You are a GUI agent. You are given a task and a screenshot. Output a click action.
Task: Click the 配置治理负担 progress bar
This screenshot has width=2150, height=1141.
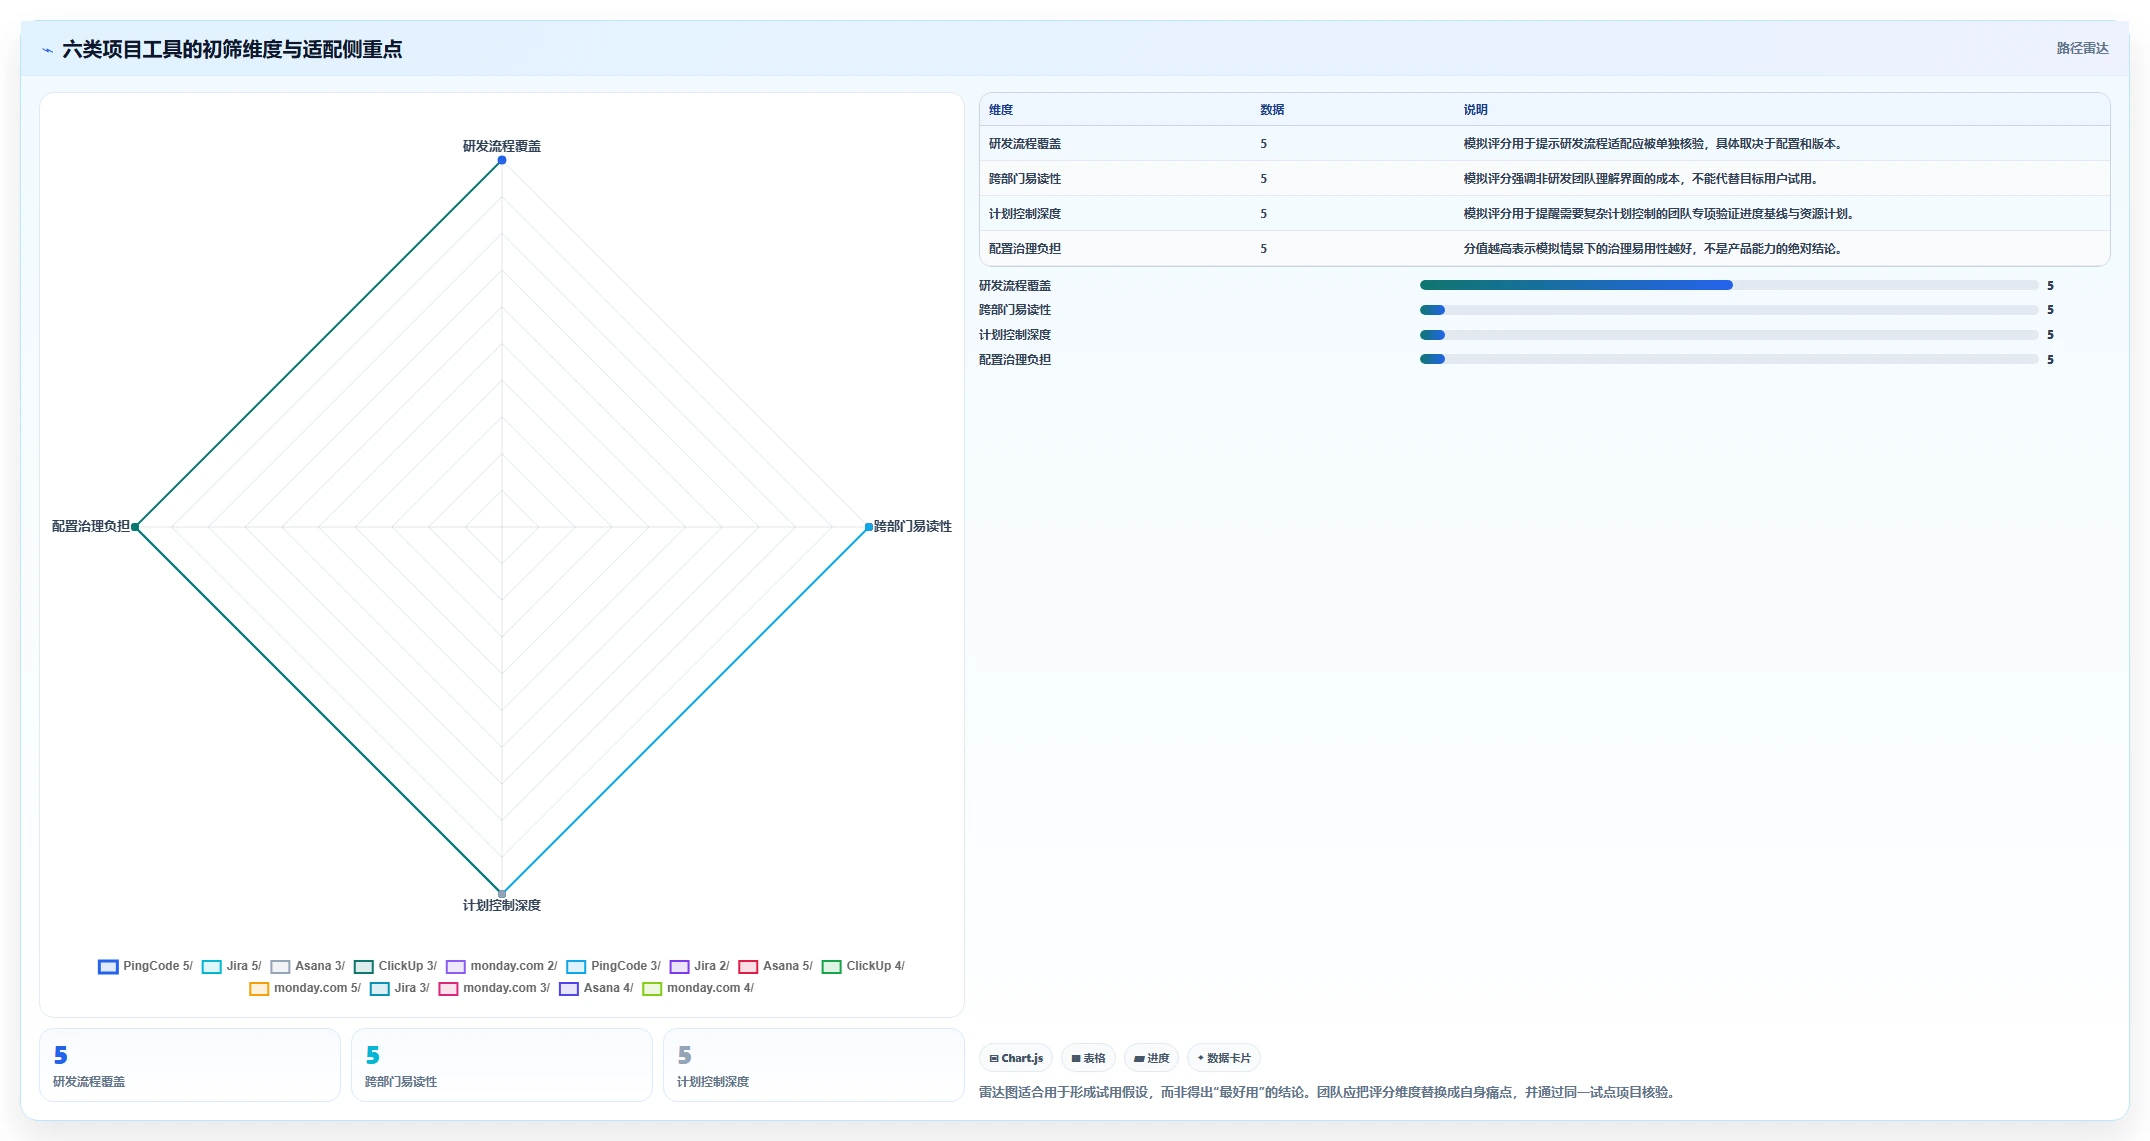[1728, 359]
